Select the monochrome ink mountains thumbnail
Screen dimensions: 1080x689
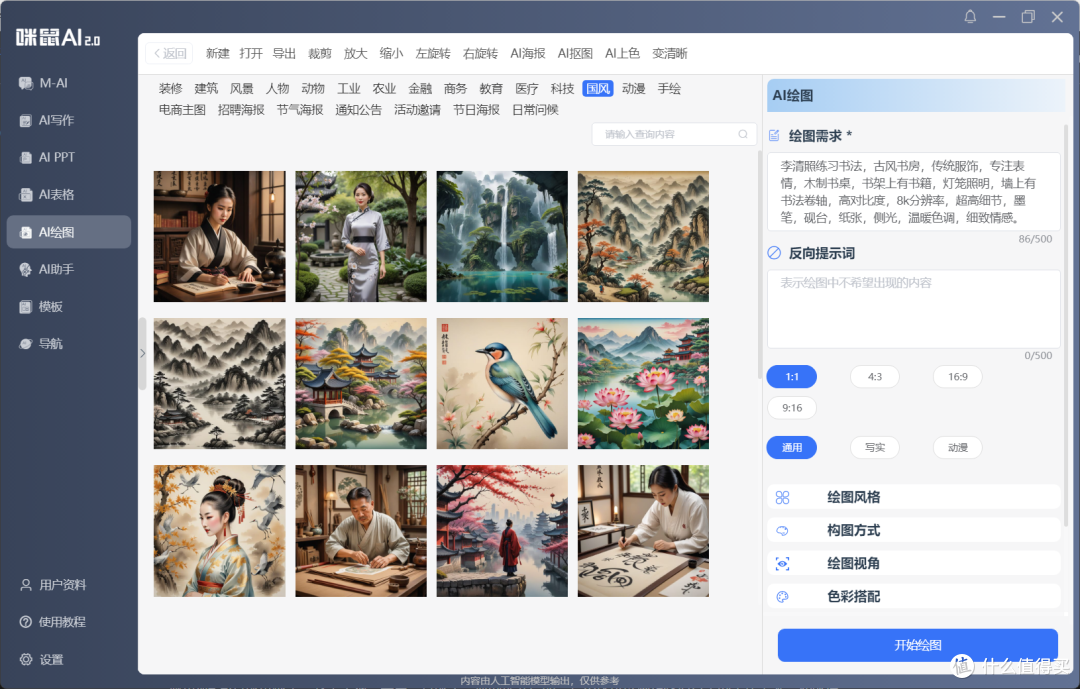(x=220, y=384)
